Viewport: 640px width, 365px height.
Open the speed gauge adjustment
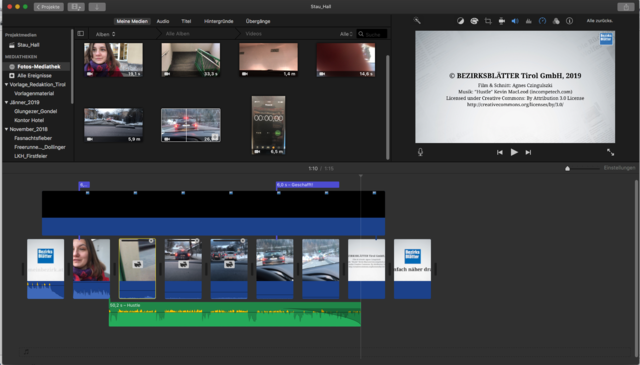[542, 21]
